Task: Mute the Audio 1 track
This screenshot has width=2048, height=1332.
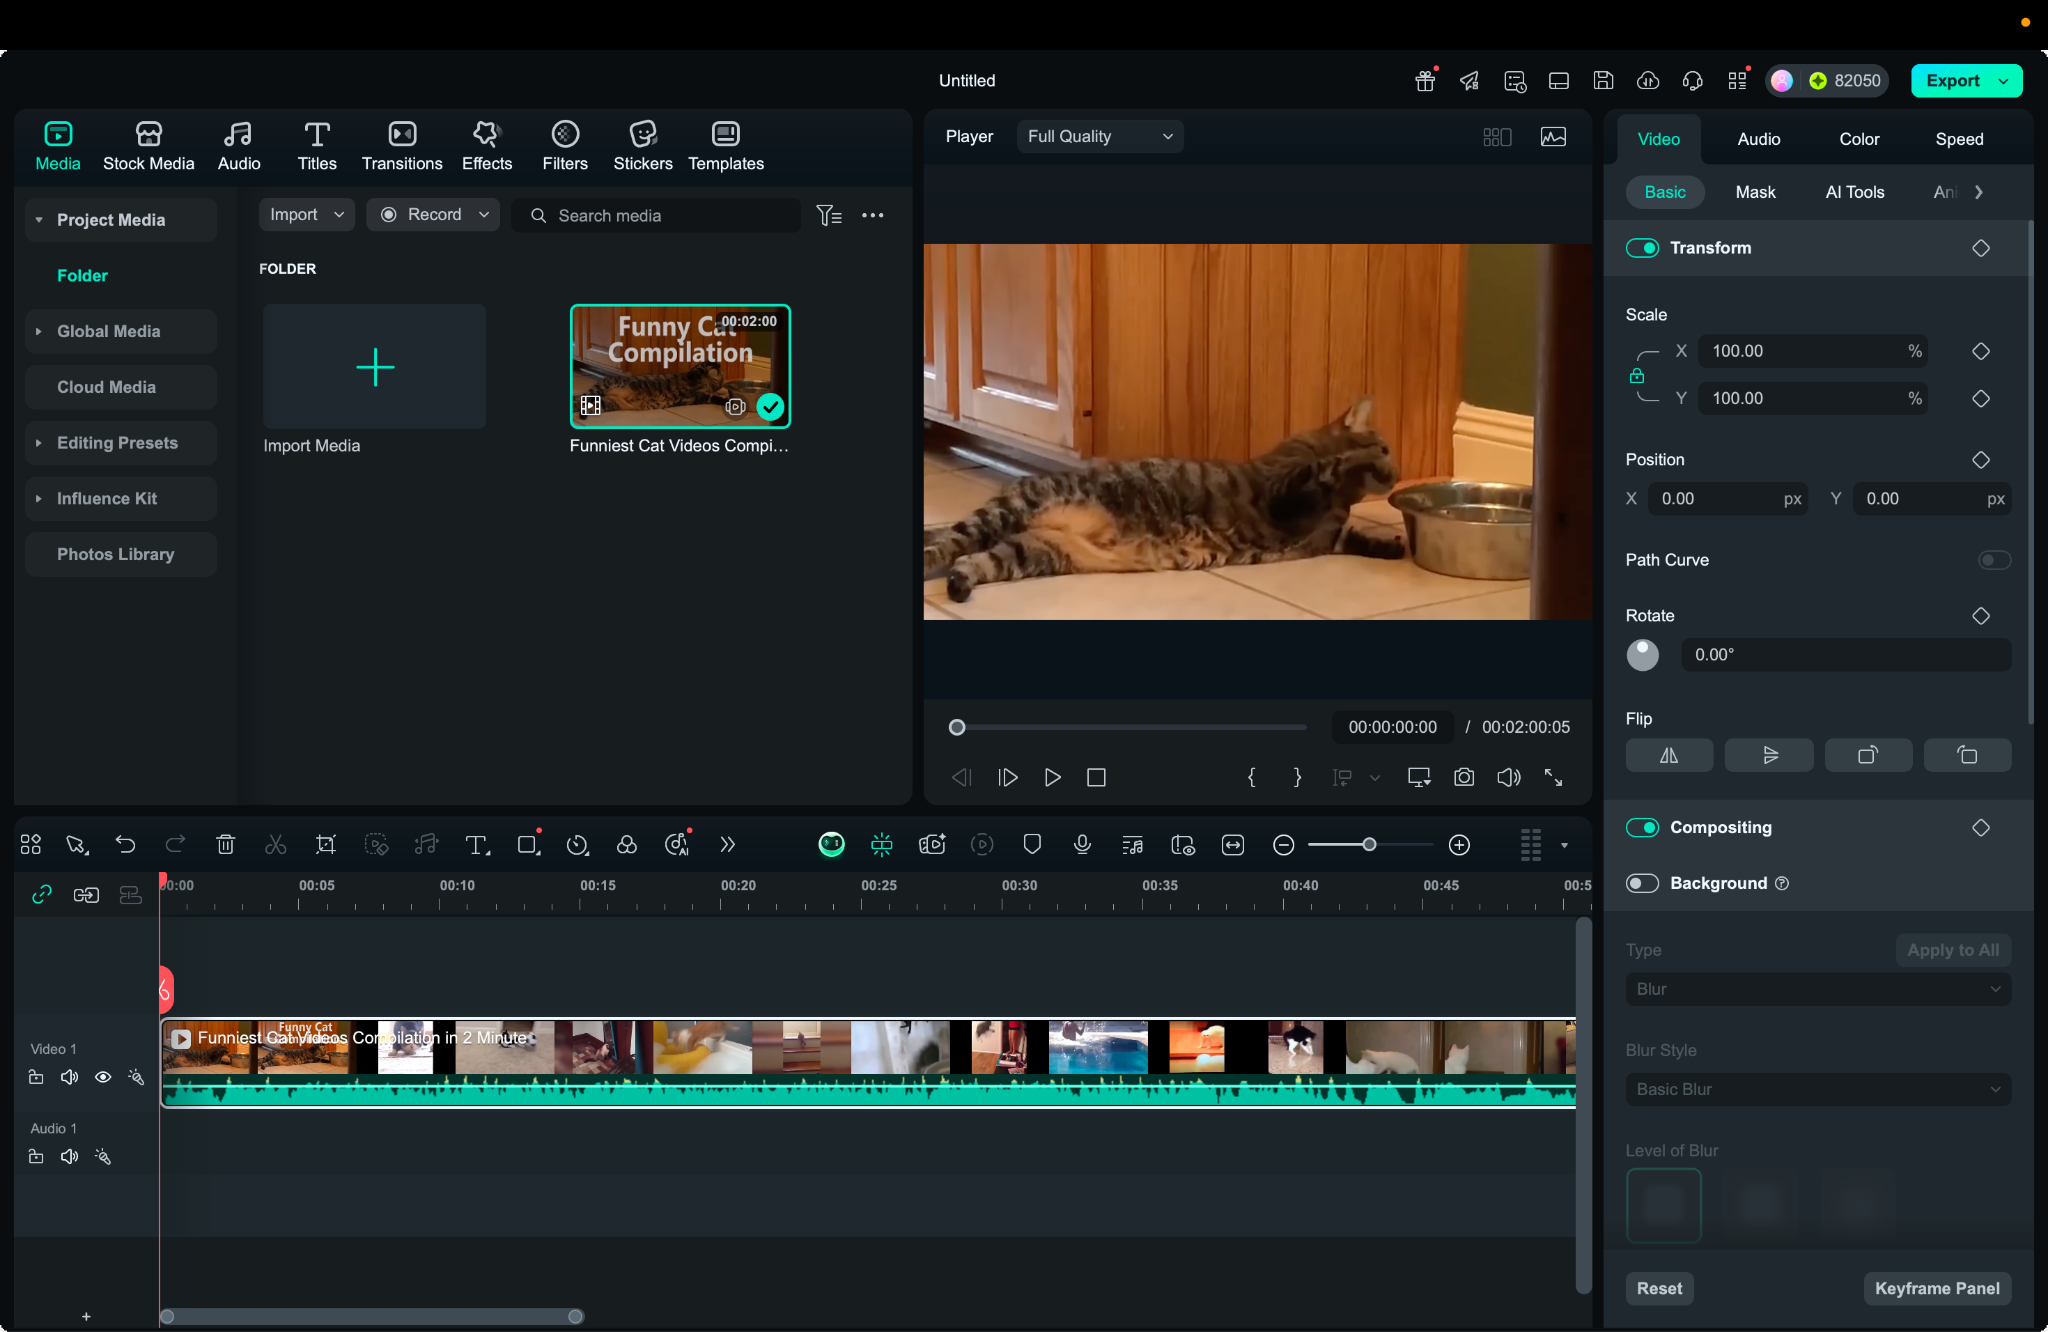Action: [x=69, y=1157]
